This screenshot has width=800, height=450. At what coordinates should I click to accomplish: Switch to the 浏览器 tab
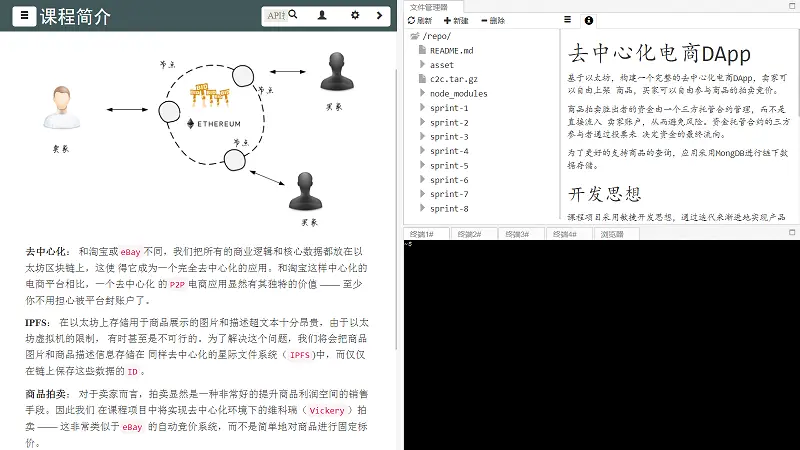pyautogui.click(x=615, y=234)
